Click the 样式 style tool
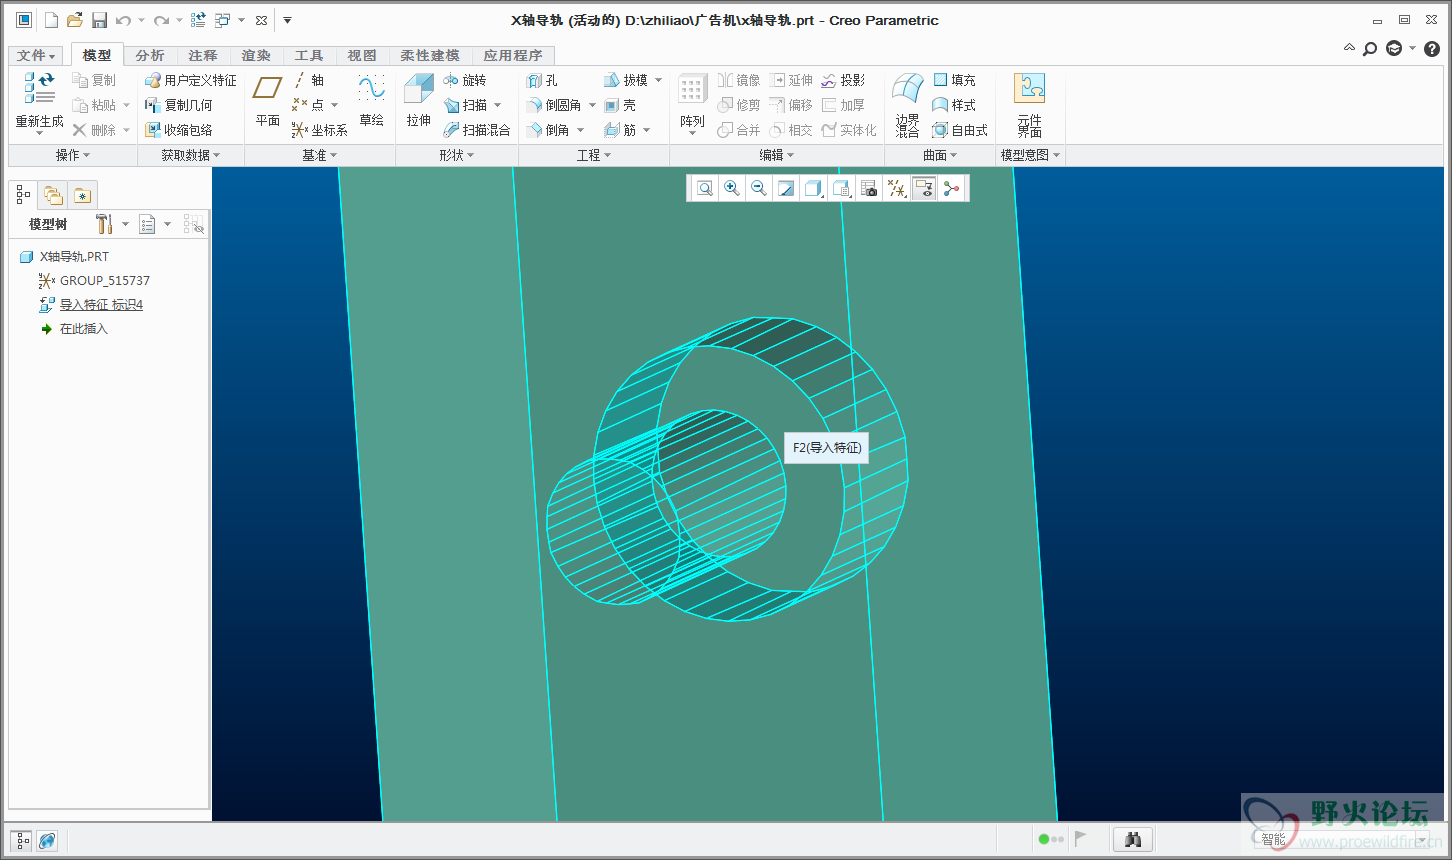Viewport: 1452px width, 860px height. (954, 105)
